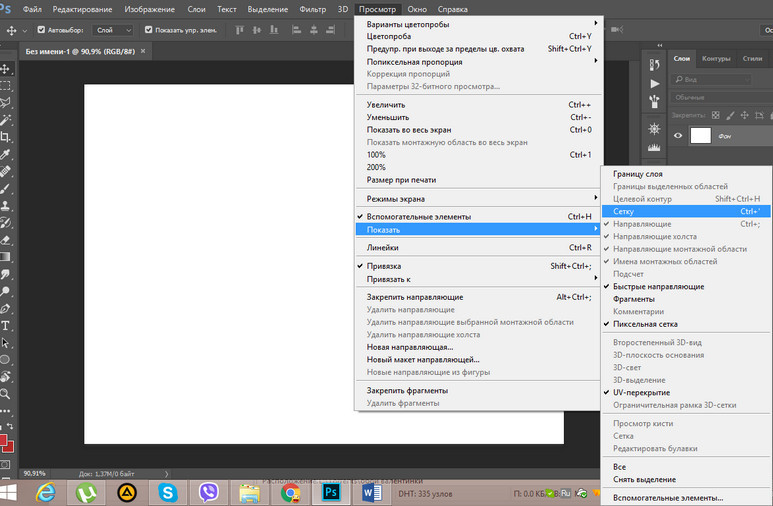Select the Eraser tool
The height and width of the screenshot is (506, 773).
[5, 240]
